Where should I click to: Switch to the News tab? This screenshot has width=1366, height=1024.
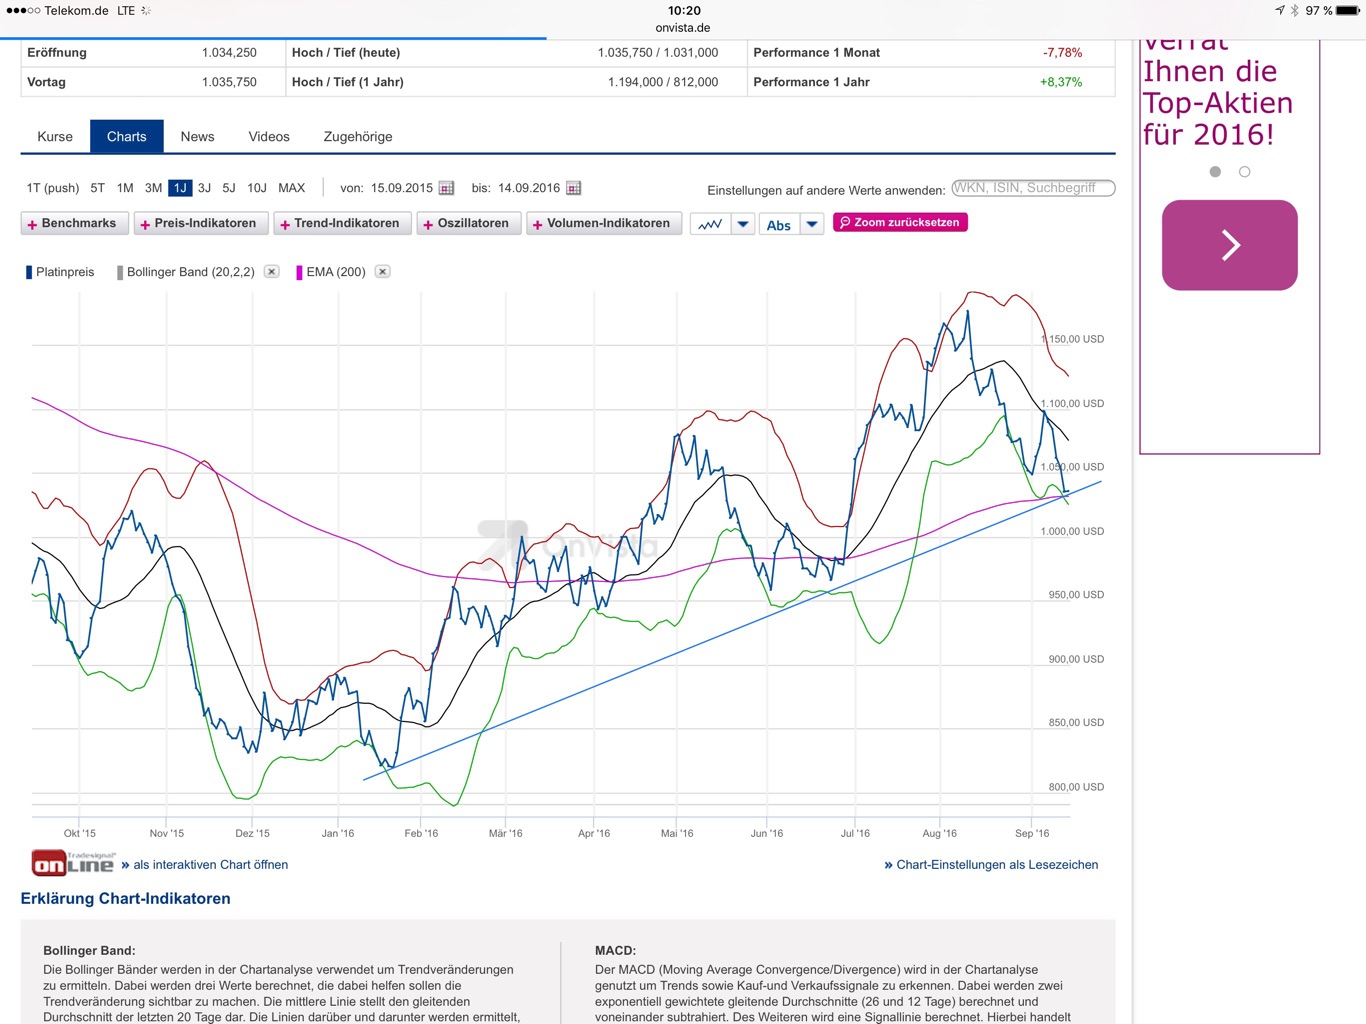[x=197, y=137]
